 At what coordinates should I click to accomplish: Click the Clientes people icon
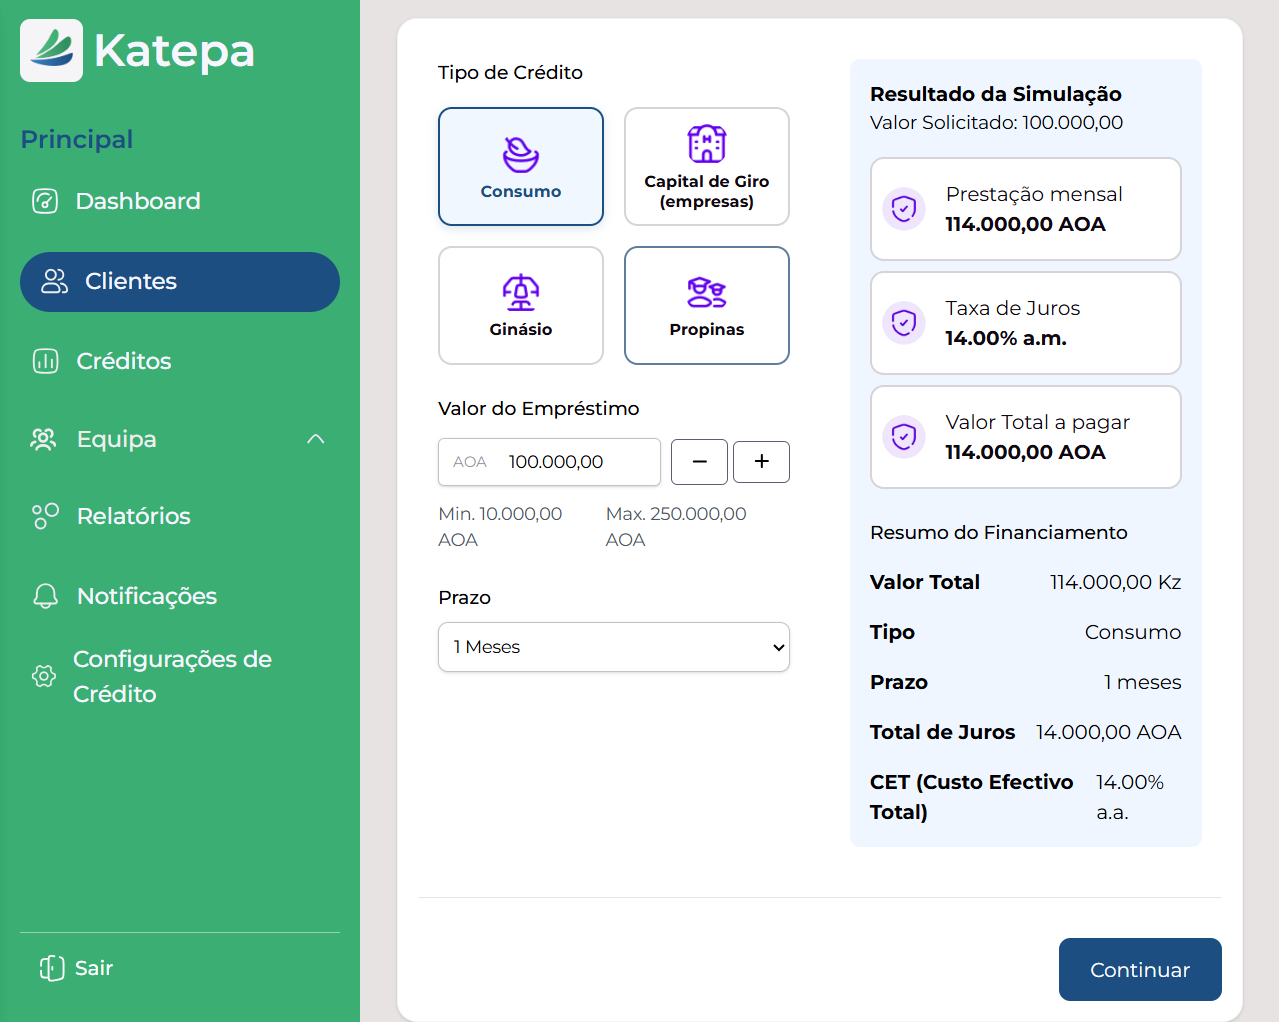point(54,281)
